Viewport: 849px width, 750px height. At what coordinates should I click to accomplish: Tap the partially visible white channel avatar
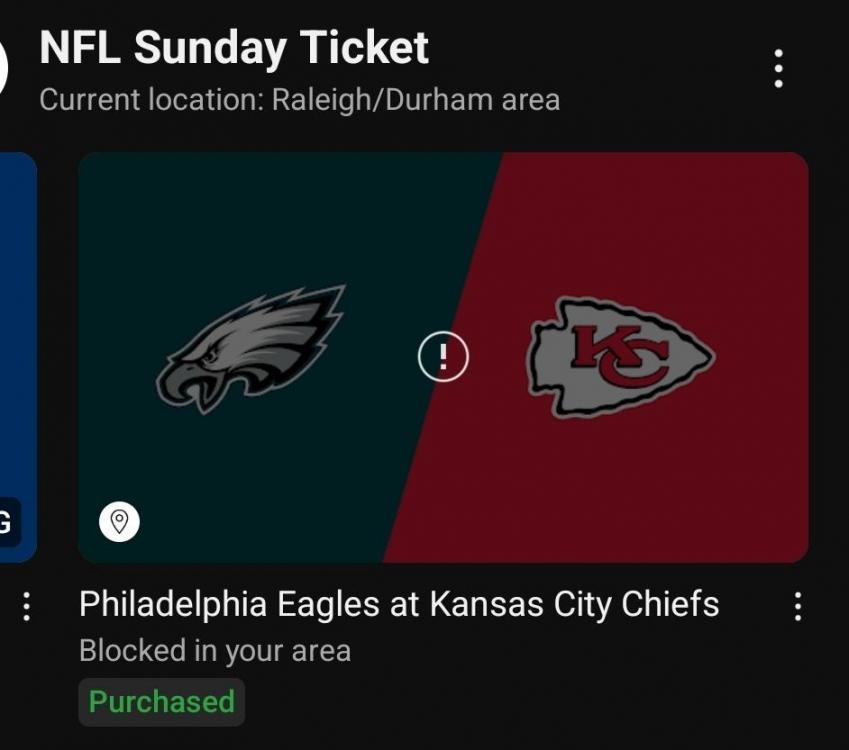4,69
